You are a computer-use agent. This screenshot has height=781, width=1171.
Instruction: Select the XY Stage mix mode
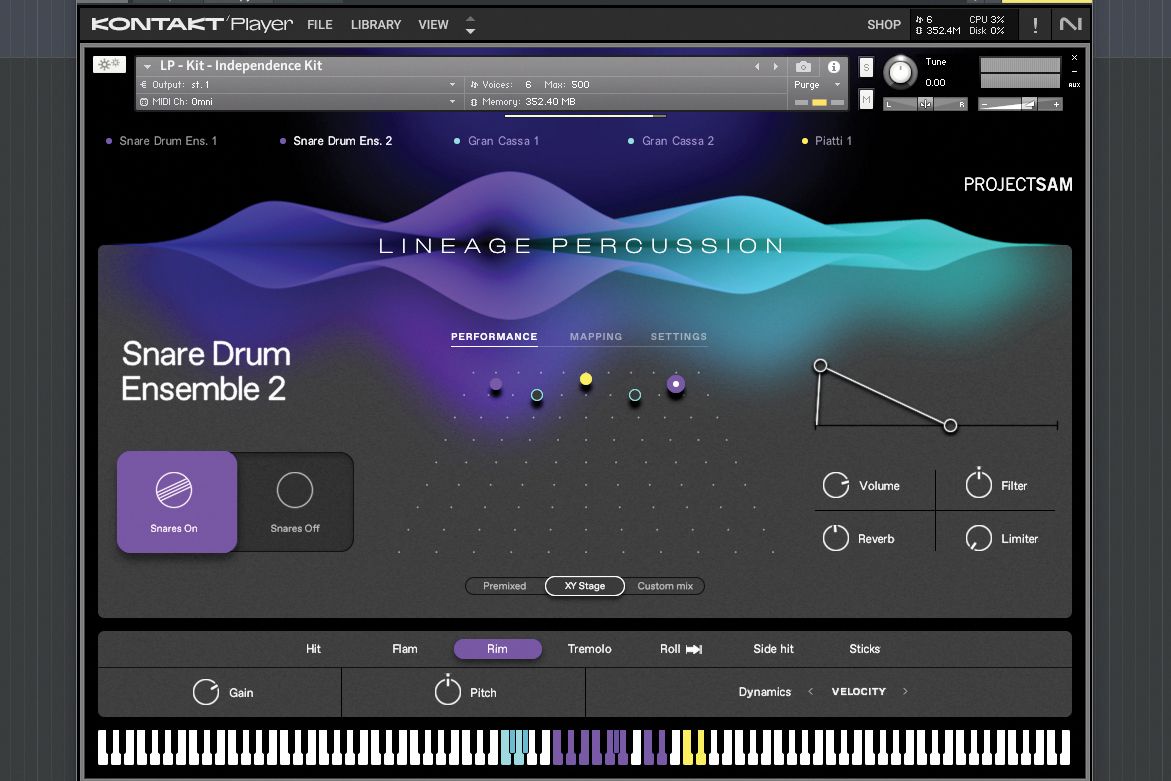tap(584, 585)
